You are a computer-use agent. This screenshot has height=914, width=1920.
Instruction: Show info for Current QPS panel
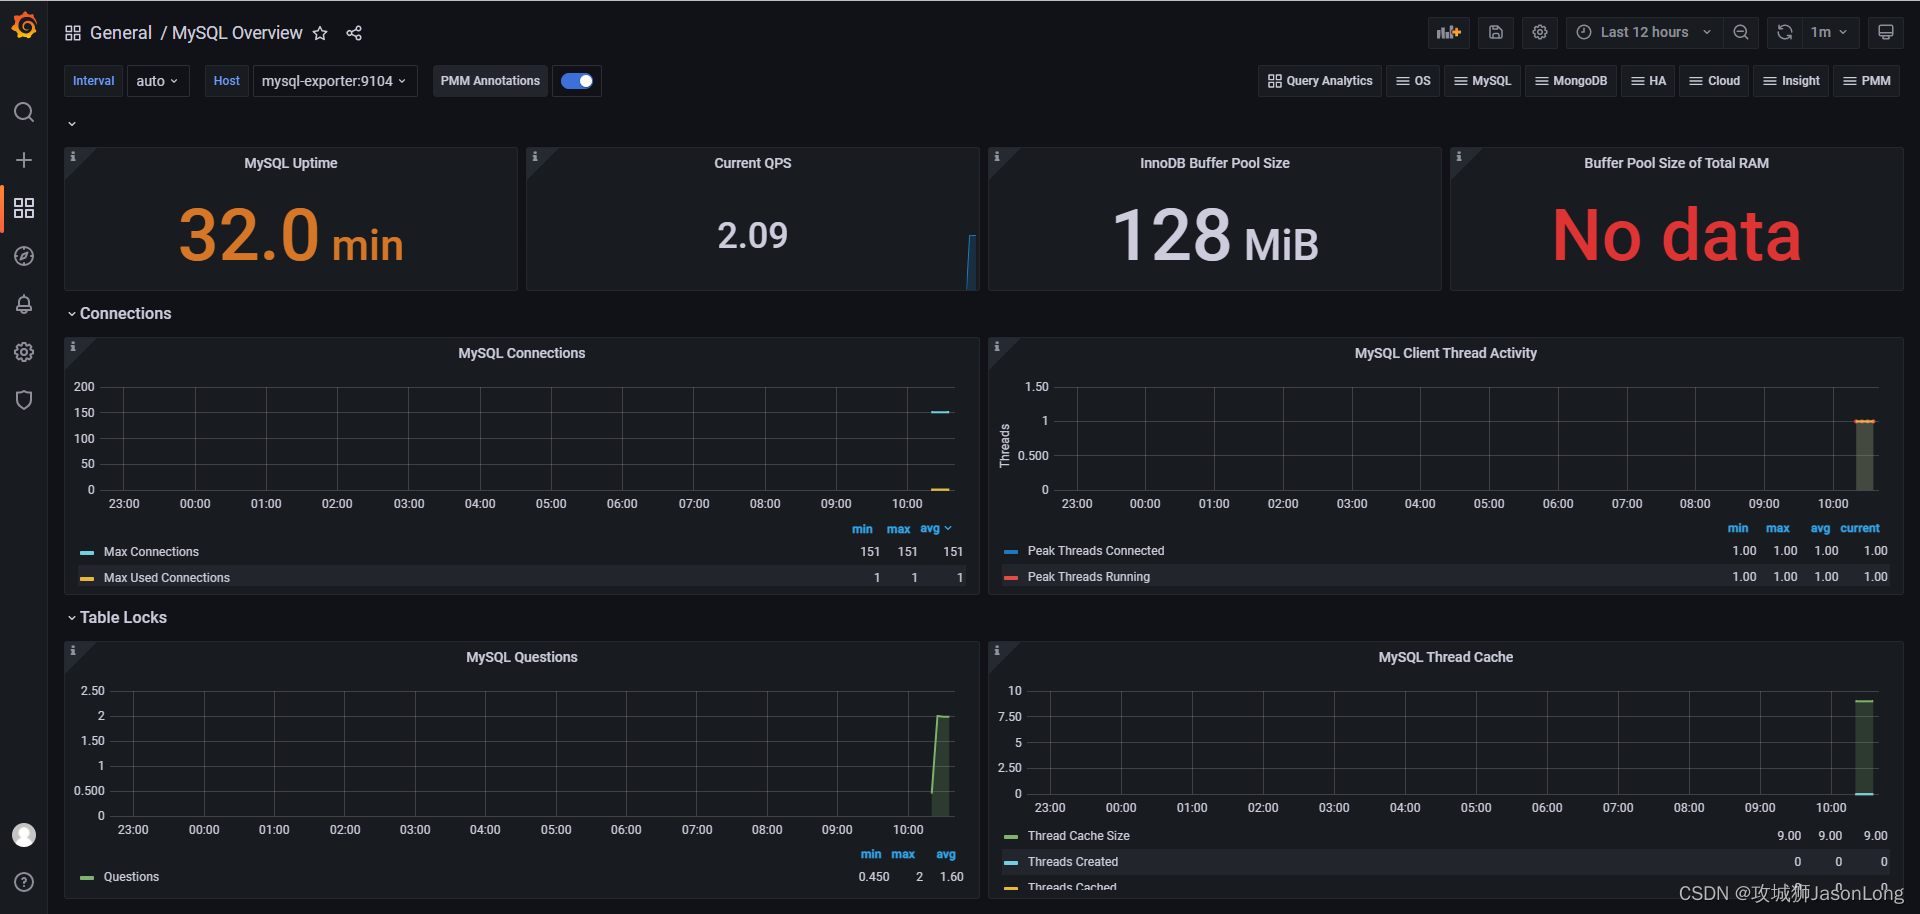[535, 156]
